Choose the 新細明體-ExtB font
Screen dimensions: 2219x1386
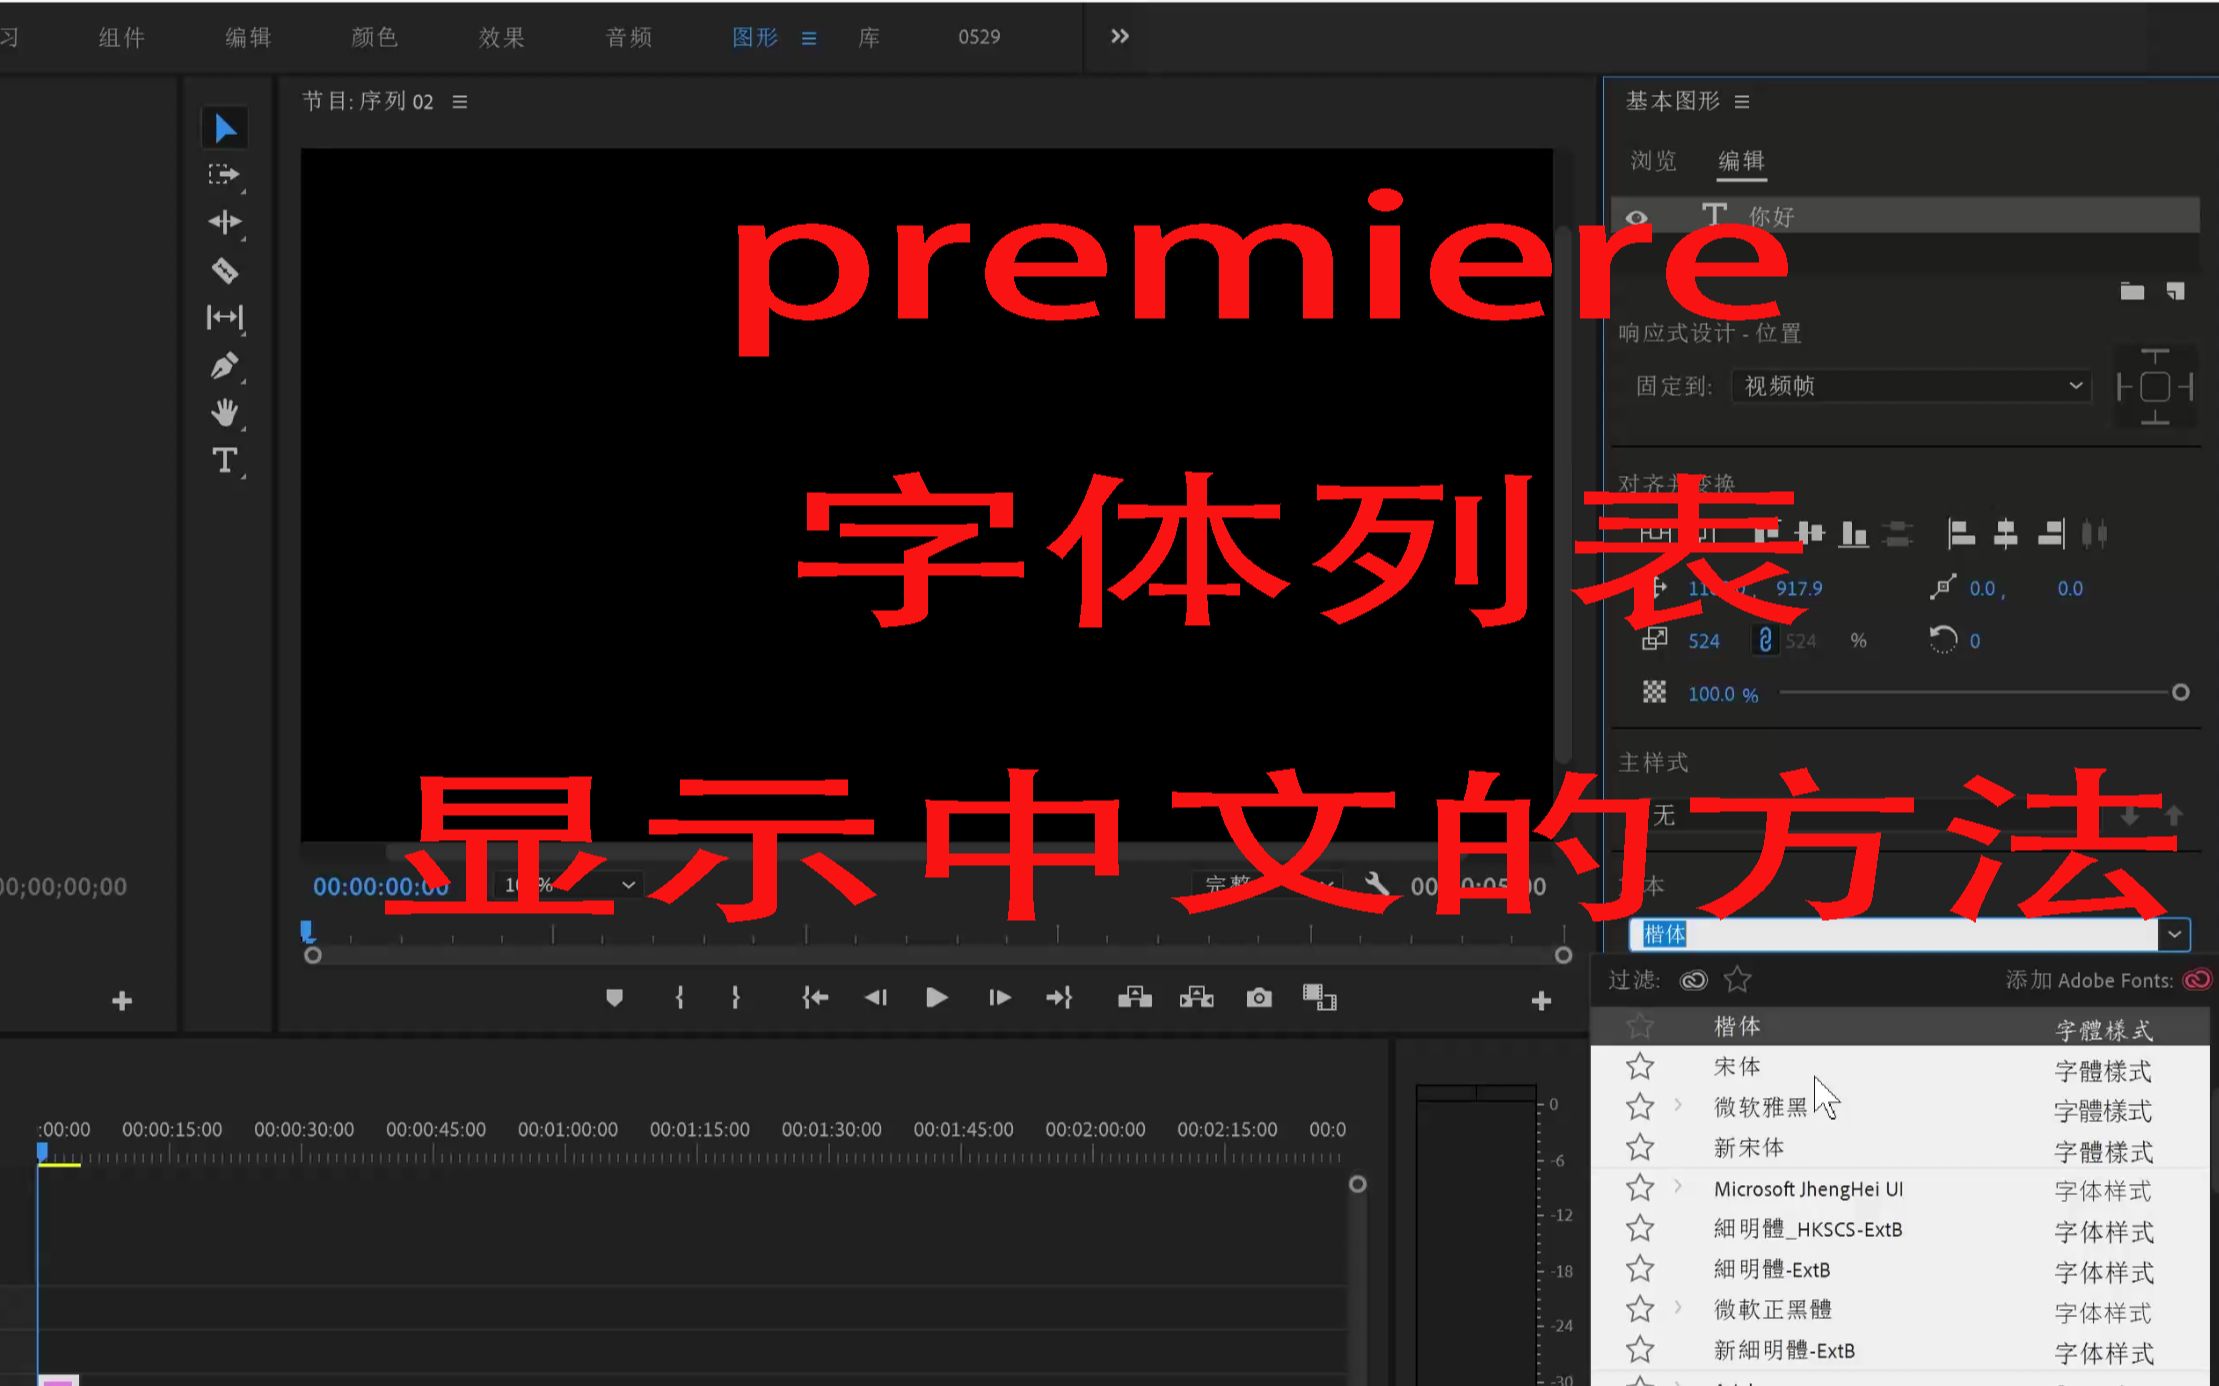point(1784,1350)
